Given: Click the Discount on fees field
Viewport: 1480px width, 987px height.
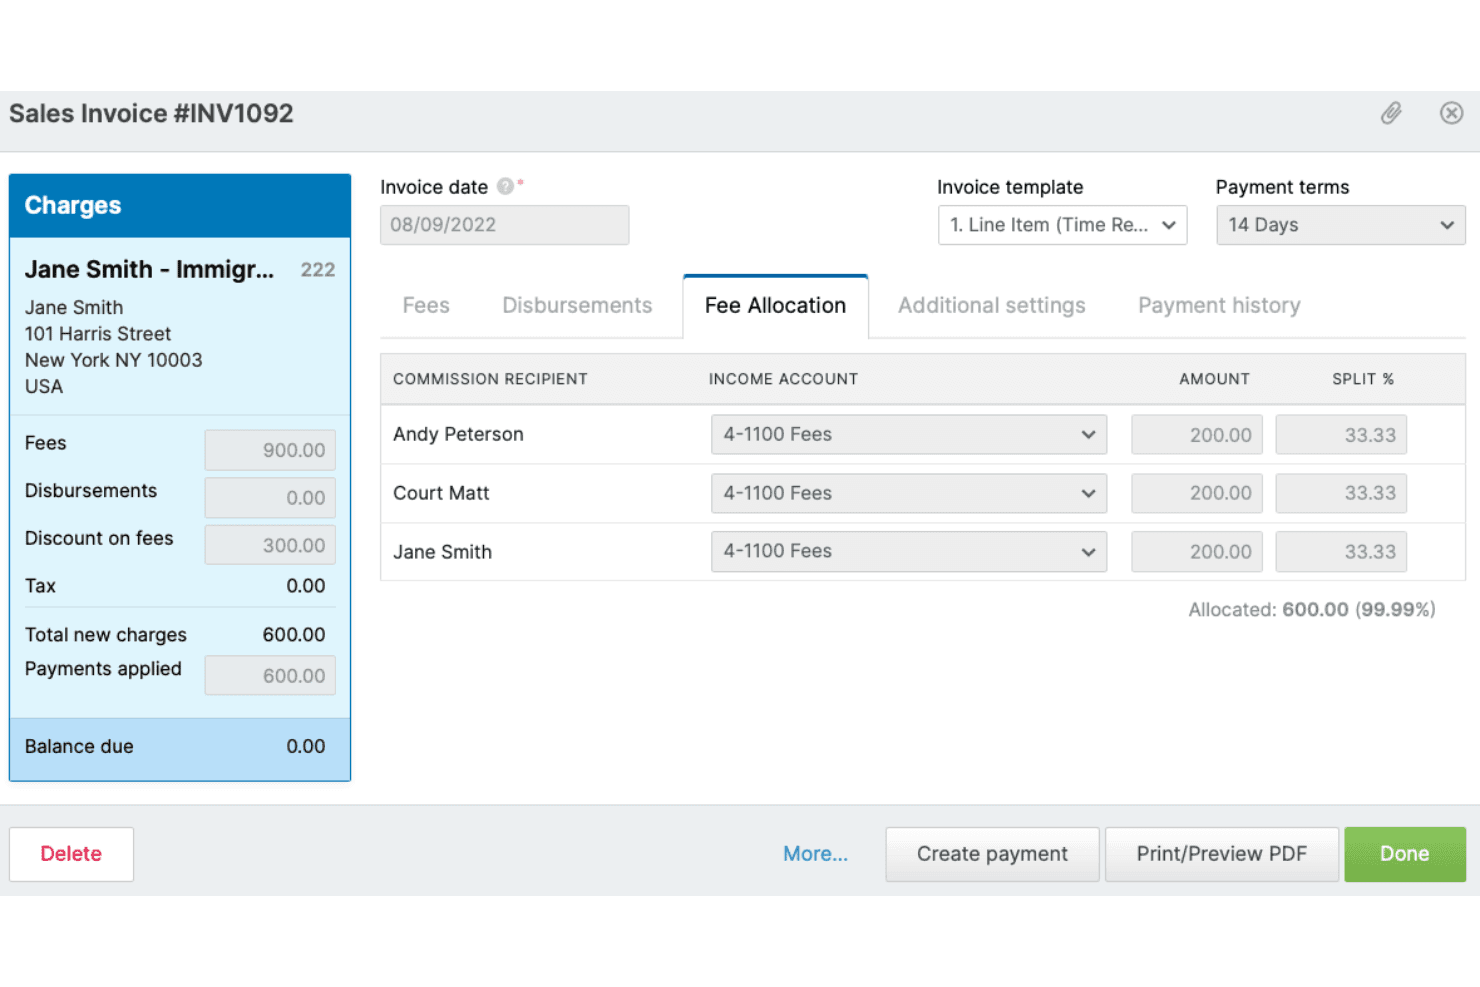Looking at the screenshot, I should pyautogui.click(x=270, y=545).
